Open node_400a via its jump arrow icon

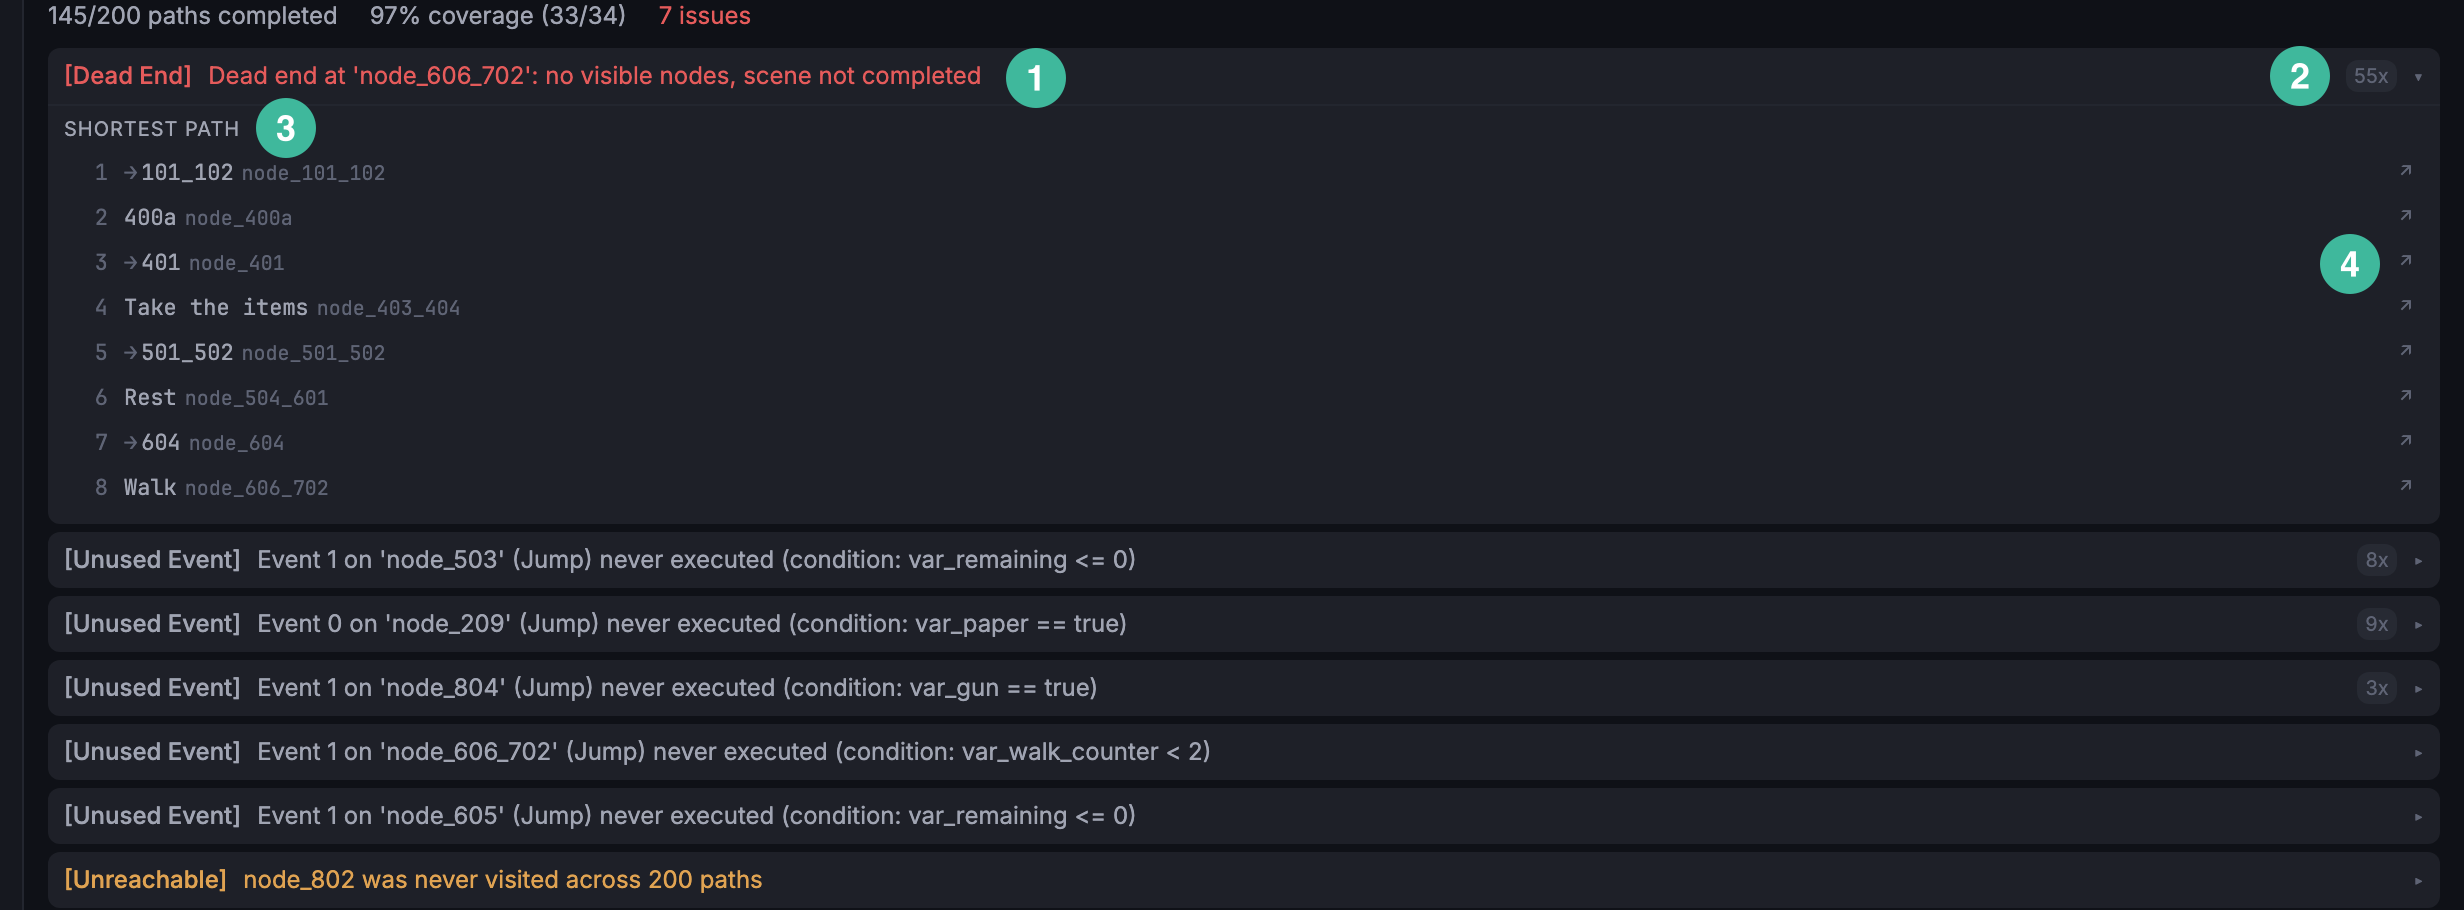pos(2406,216)
